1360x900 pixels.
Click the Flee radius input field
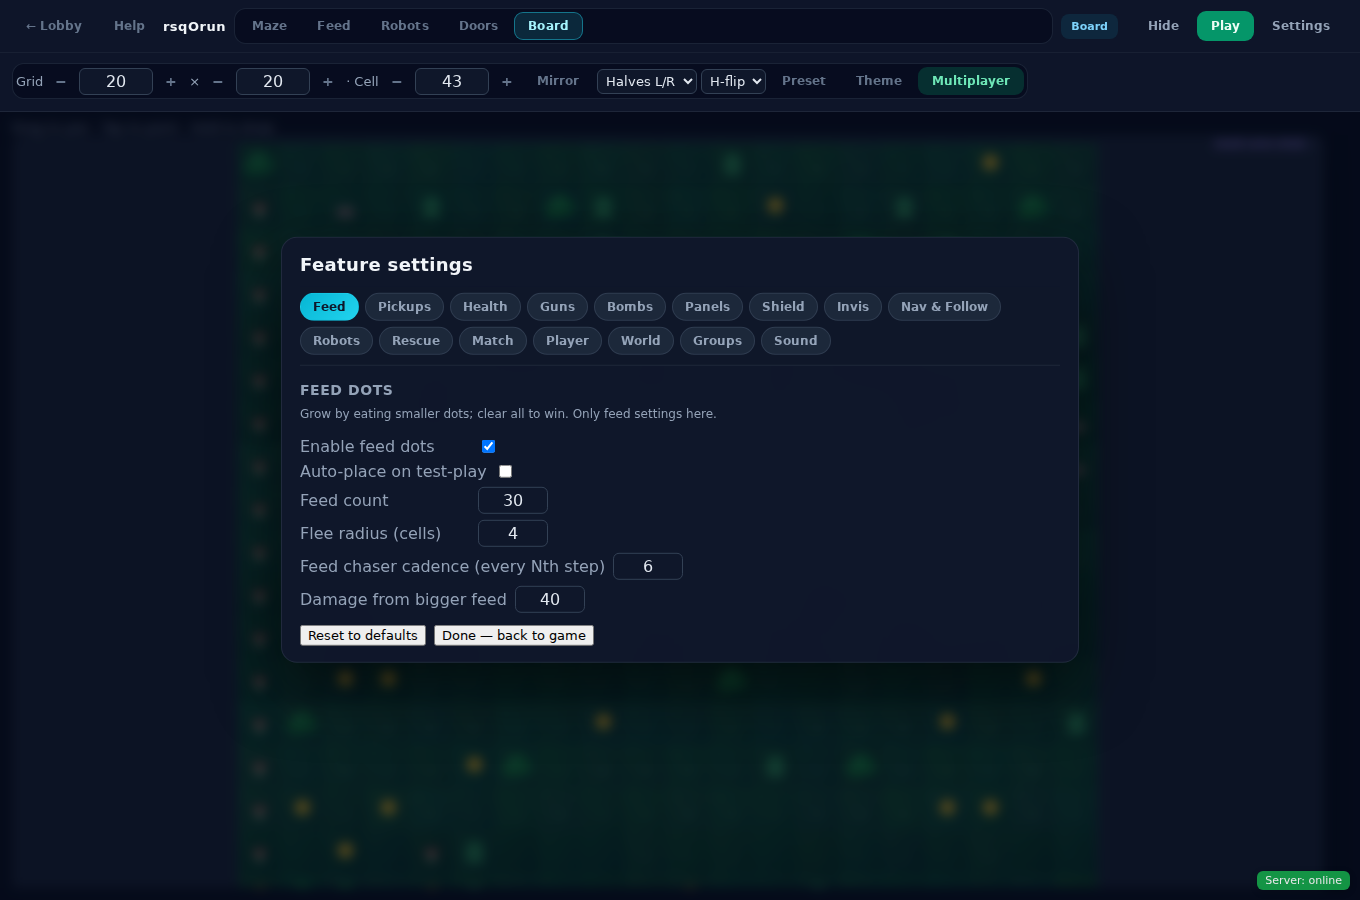(513, 534)
